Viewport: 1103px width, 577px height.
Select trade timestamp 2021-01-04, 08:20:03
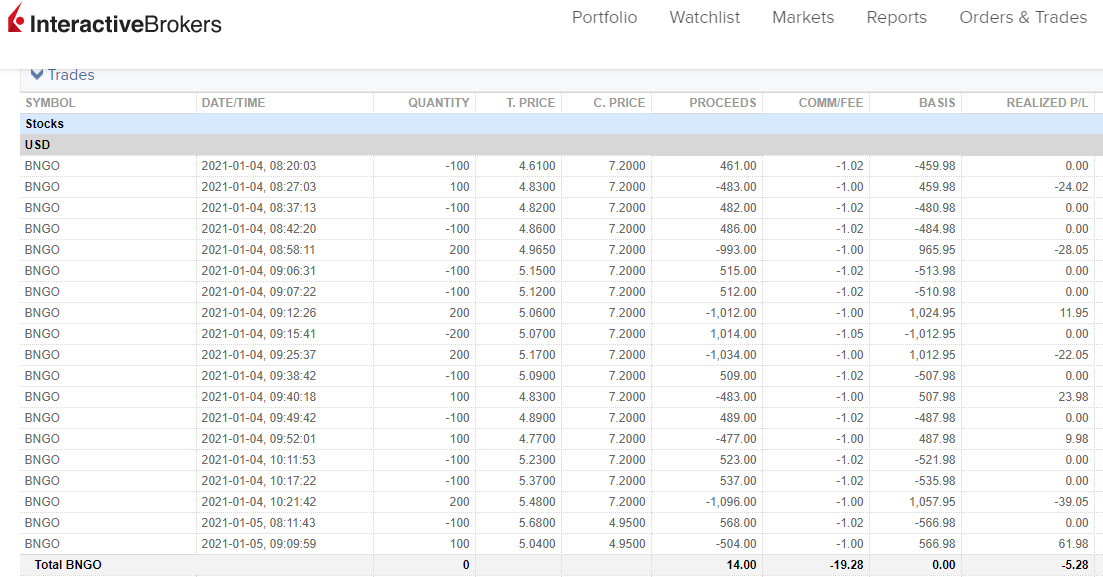pyautogui.click(x=259, y=166)
